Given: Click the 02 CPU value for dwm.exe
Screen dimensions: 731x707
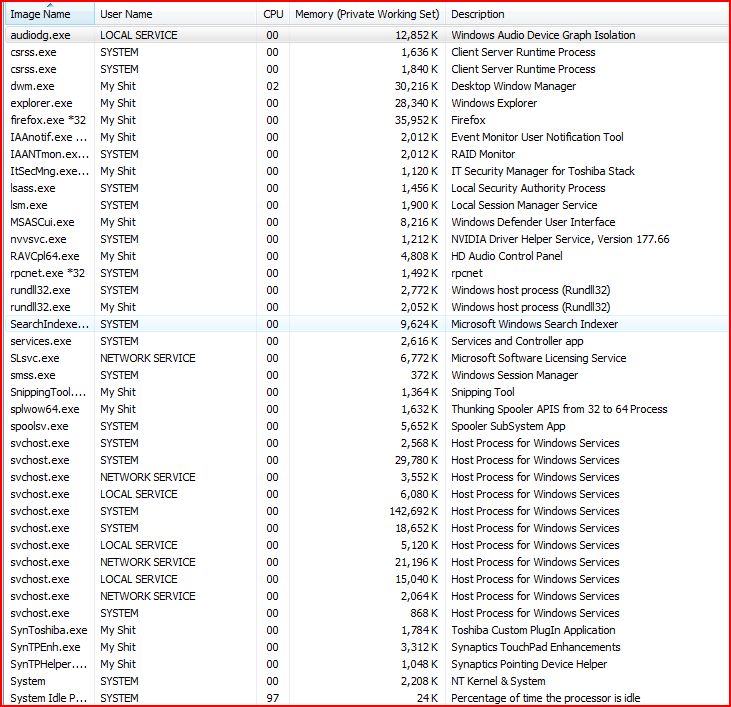Looking at the screenshot, I should click(273, 86).
